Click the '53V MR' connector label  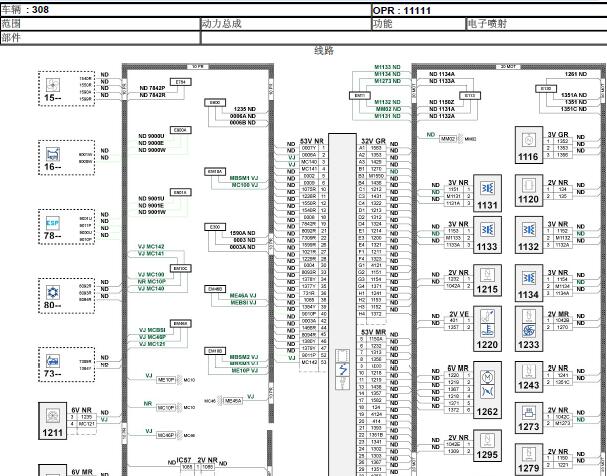pyautogui.click(x=373, y=332)
